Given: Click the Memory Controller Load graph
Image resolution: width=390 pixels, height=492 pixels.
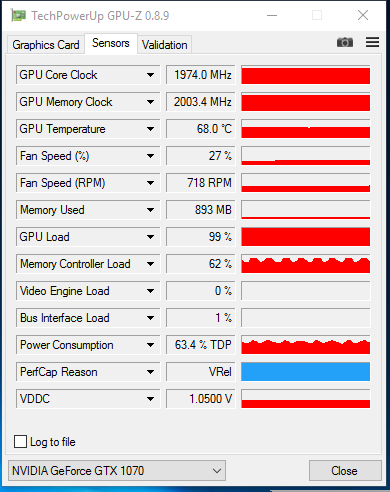Looking at the screenshot, I should point(306,264).
